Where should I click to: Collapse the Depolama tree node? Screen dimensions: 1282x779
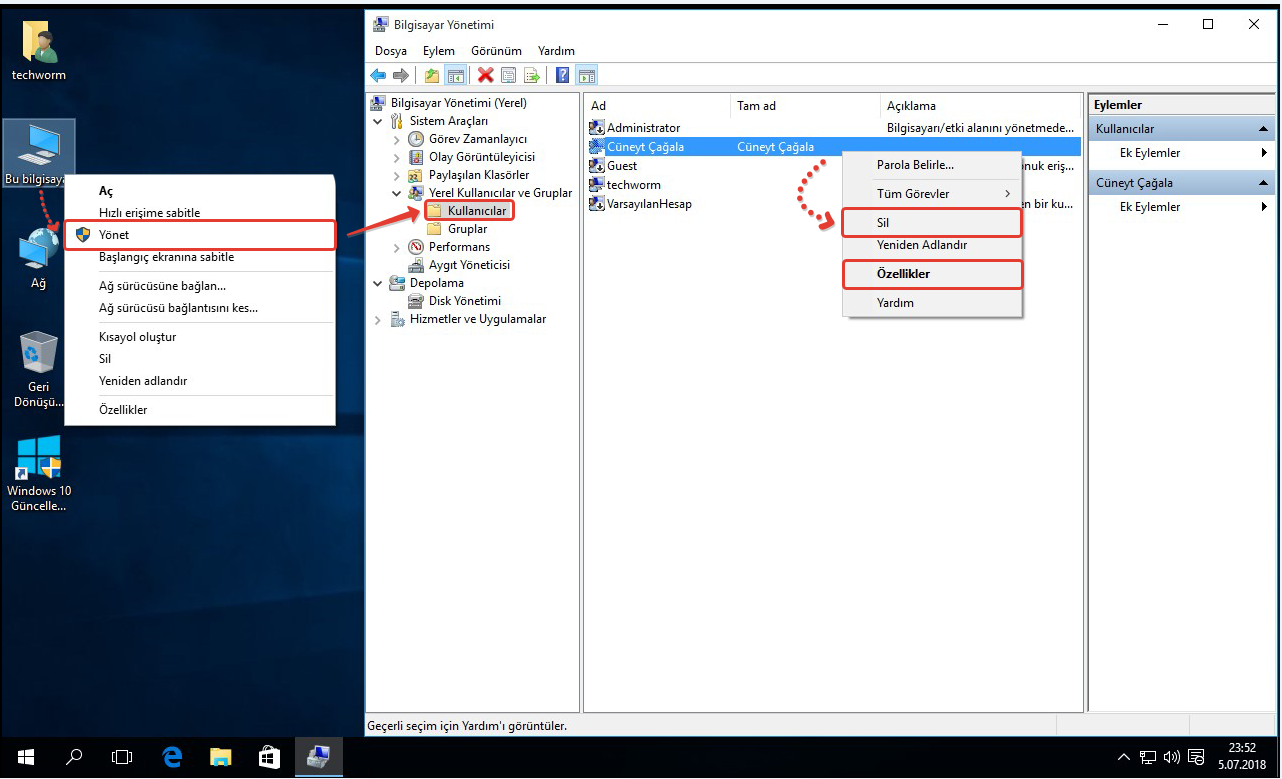[x=378, y=283]
